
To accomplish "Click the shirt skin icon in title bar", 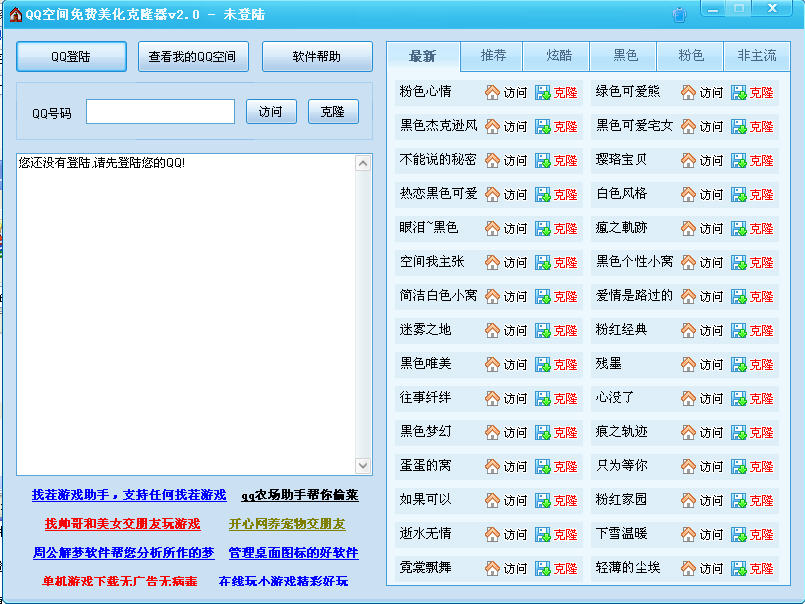I will click(679, 15).
